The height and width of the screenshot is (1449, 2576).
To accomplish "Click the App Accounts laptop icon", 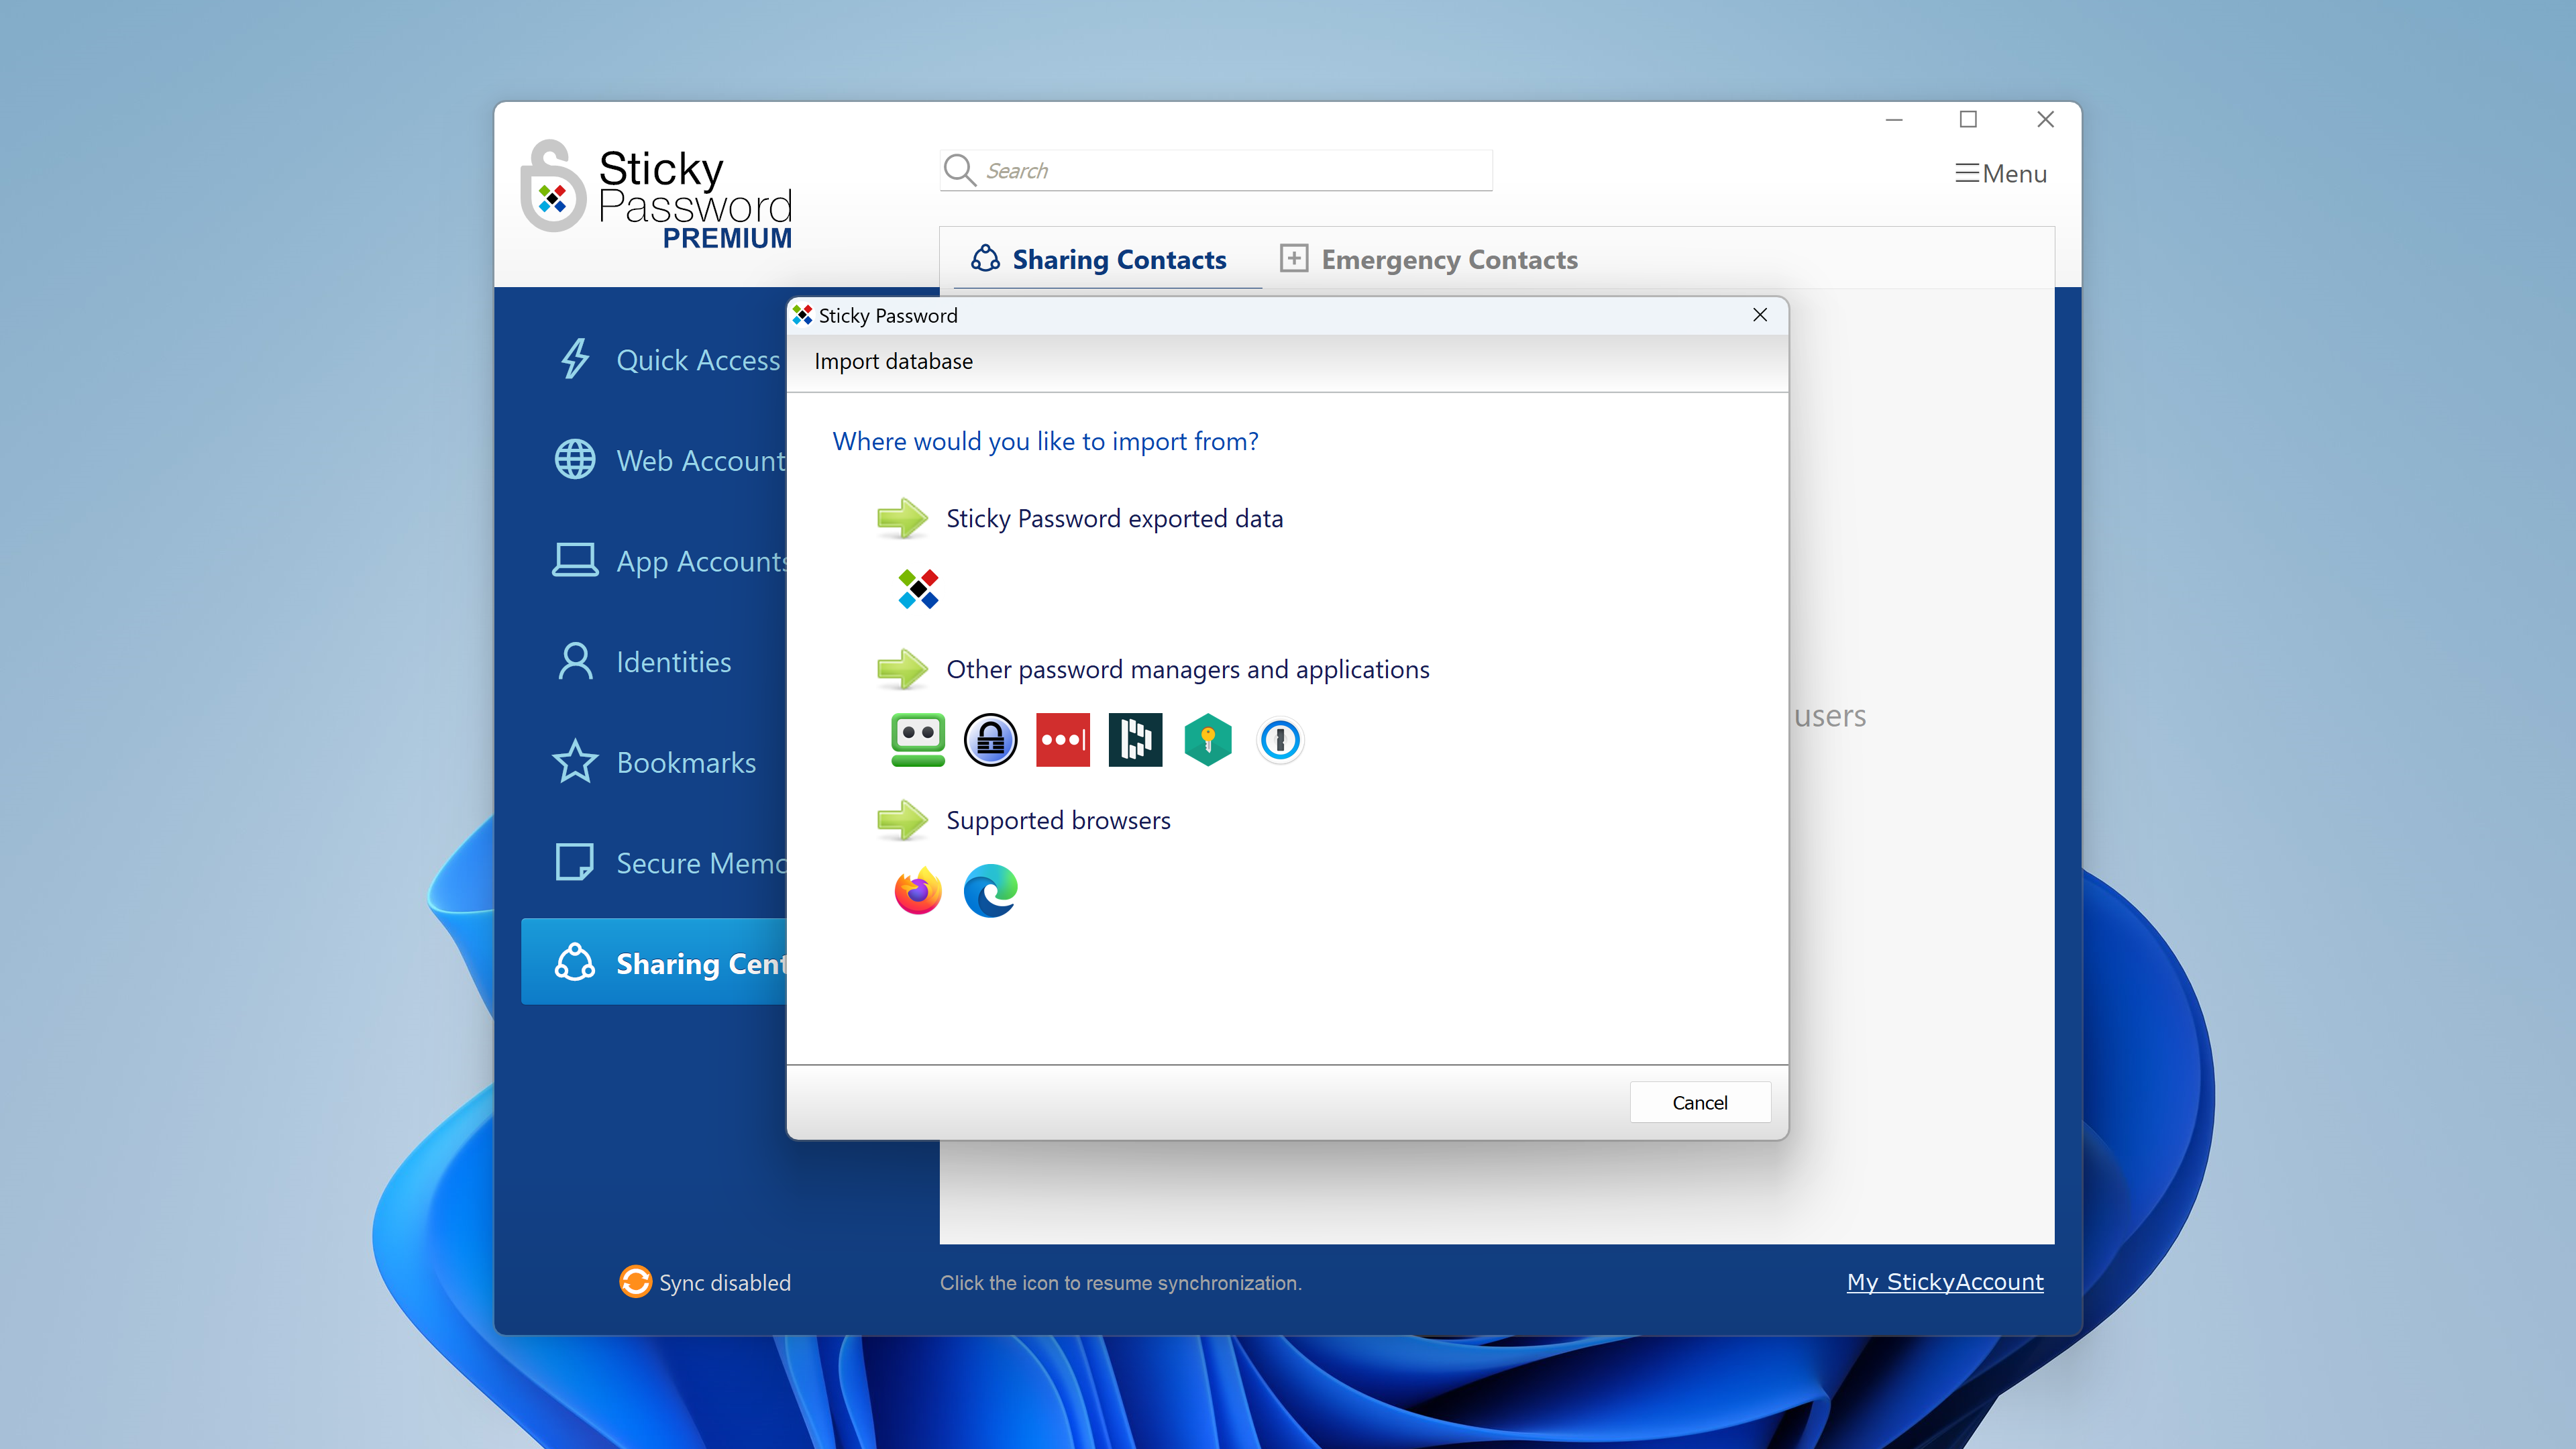I will [575, 560].
